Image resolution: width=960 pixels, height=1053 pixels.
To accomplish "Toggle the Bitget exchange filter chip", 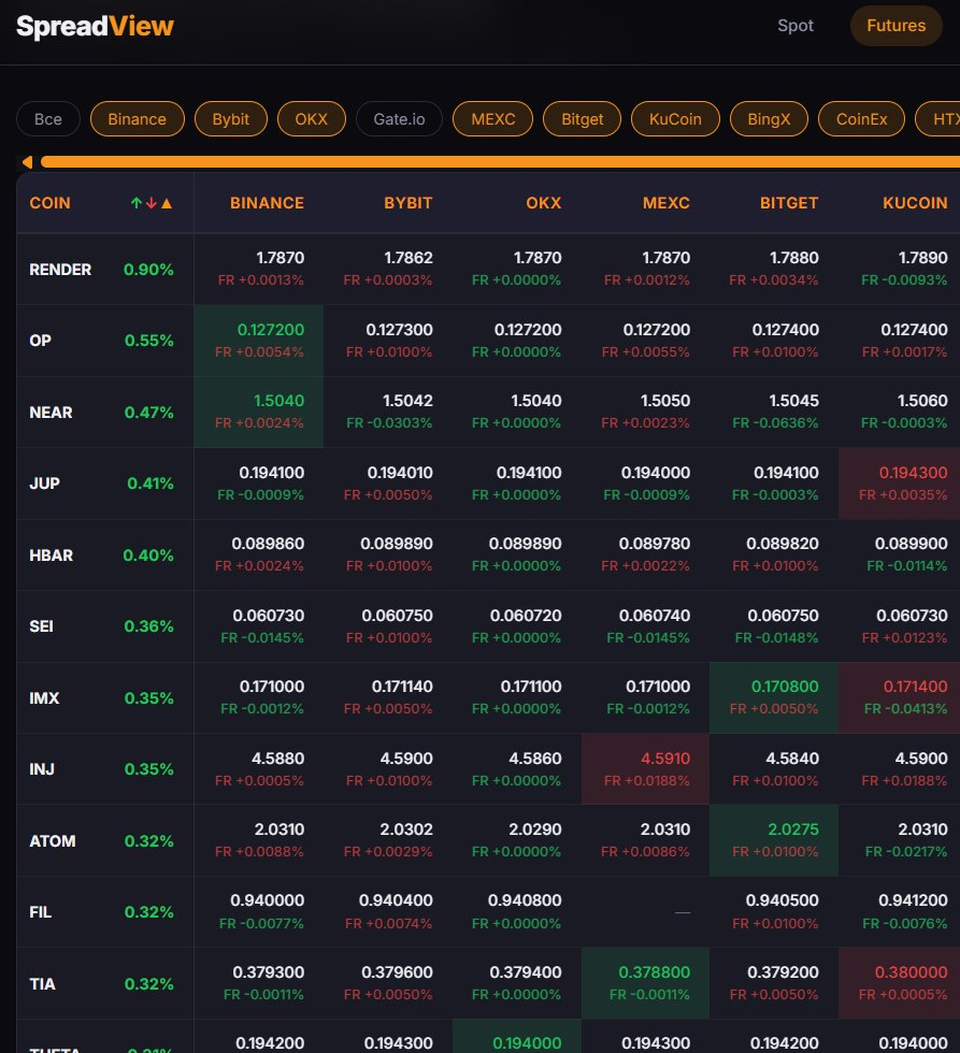I will pos(582,119).
